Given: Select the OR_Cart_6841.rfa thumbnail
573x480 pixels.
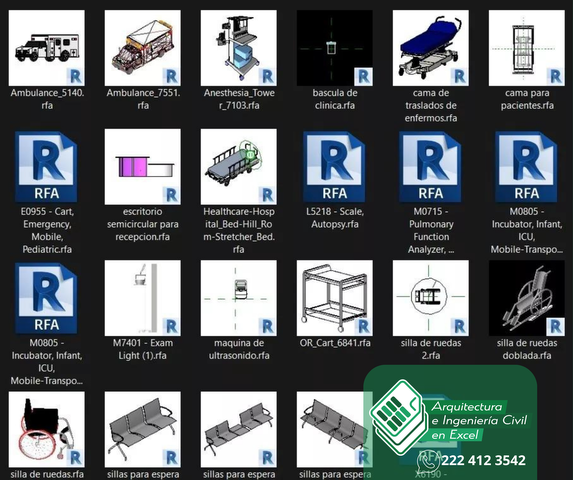Looking at the screenshot, I should (x=335, y=298).
